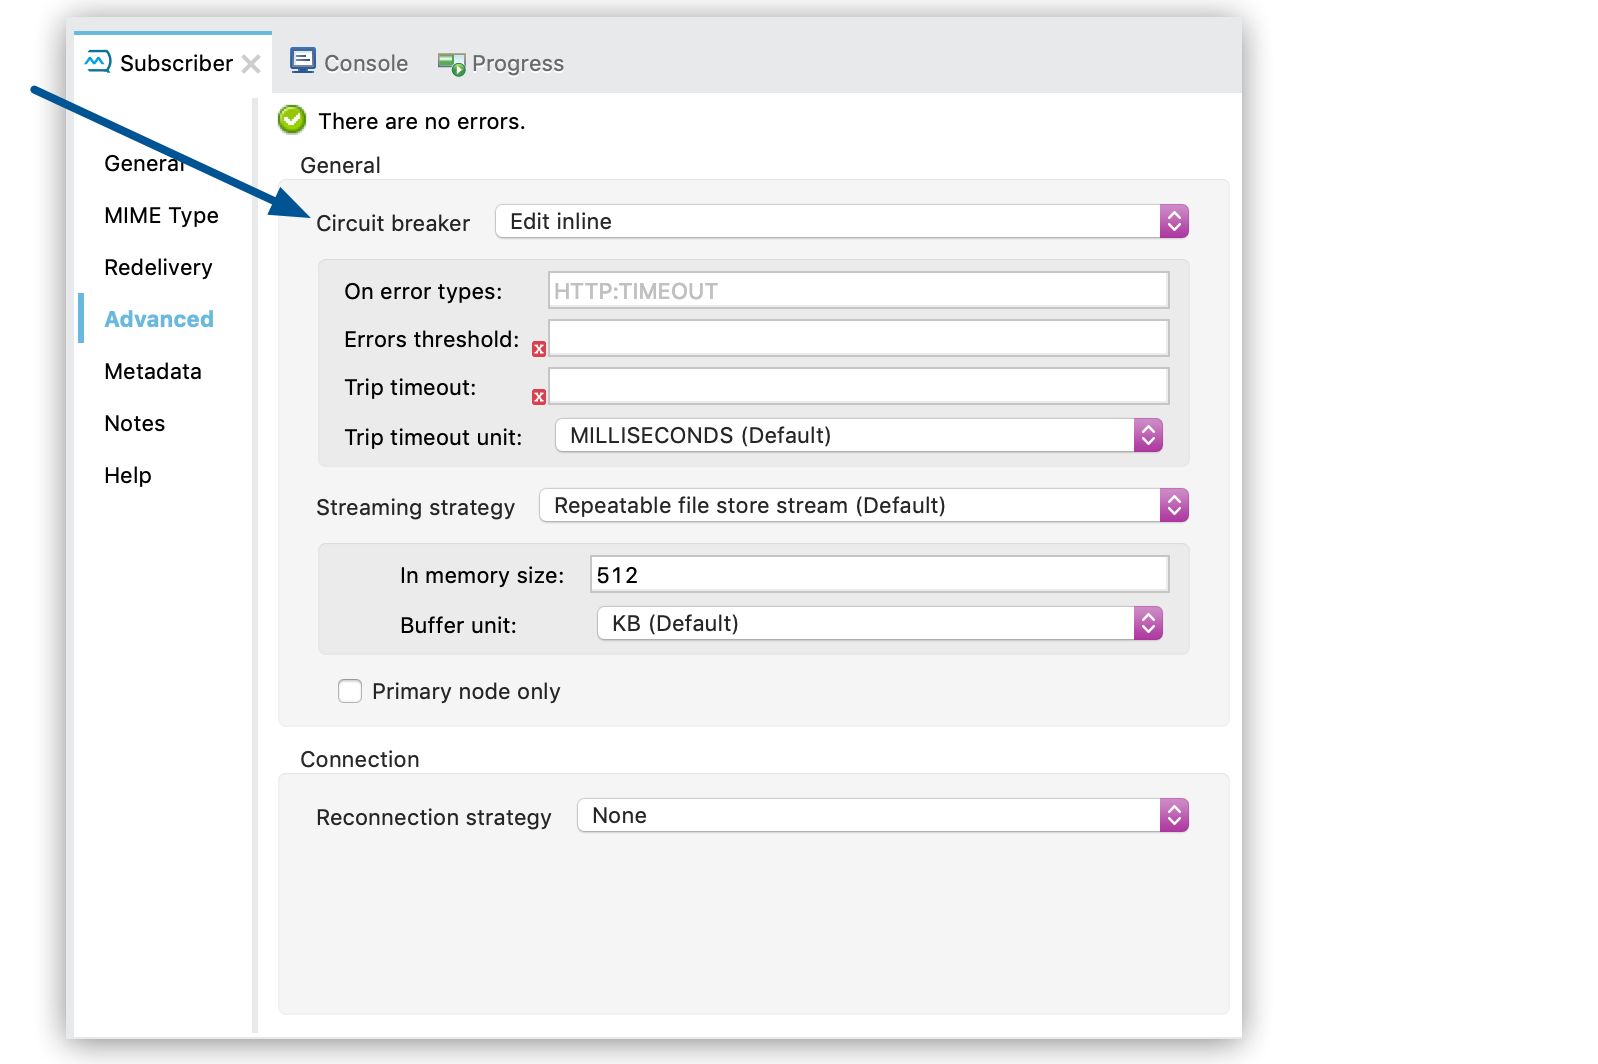Image resolution: width=1598 pixels, height=1064 pixels.
Task: Click the green no-errors checkmark icon
Action: click(x=292, y=120)
